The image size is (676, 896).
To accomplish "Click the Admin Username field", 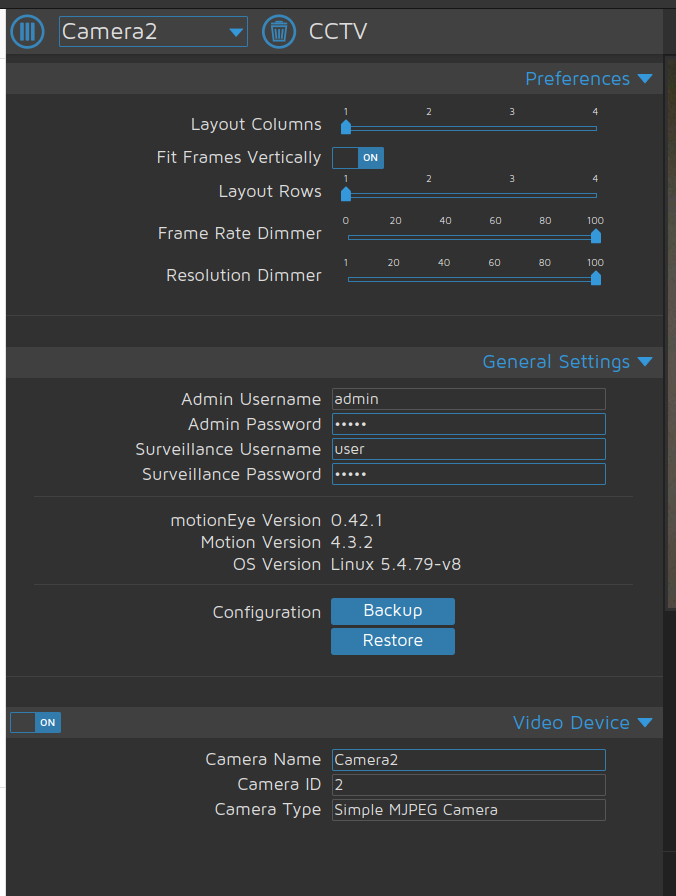I will pyautogui.click(x=468, y=399).
